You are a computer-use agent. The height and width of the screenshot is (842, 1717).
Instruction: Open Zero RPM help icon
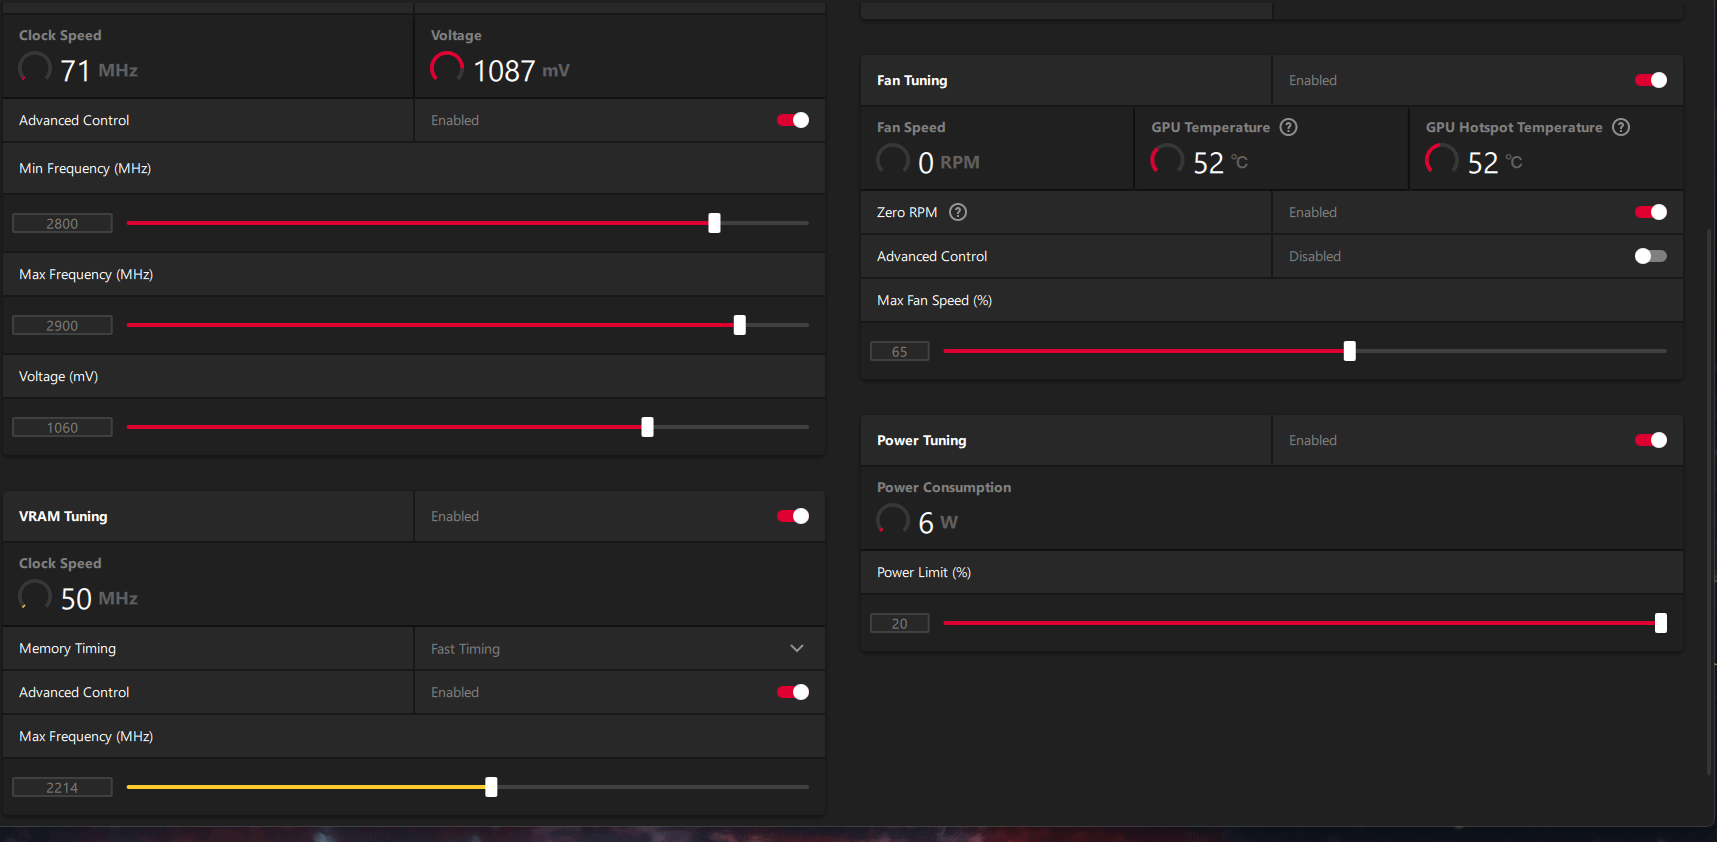(957, 212)
